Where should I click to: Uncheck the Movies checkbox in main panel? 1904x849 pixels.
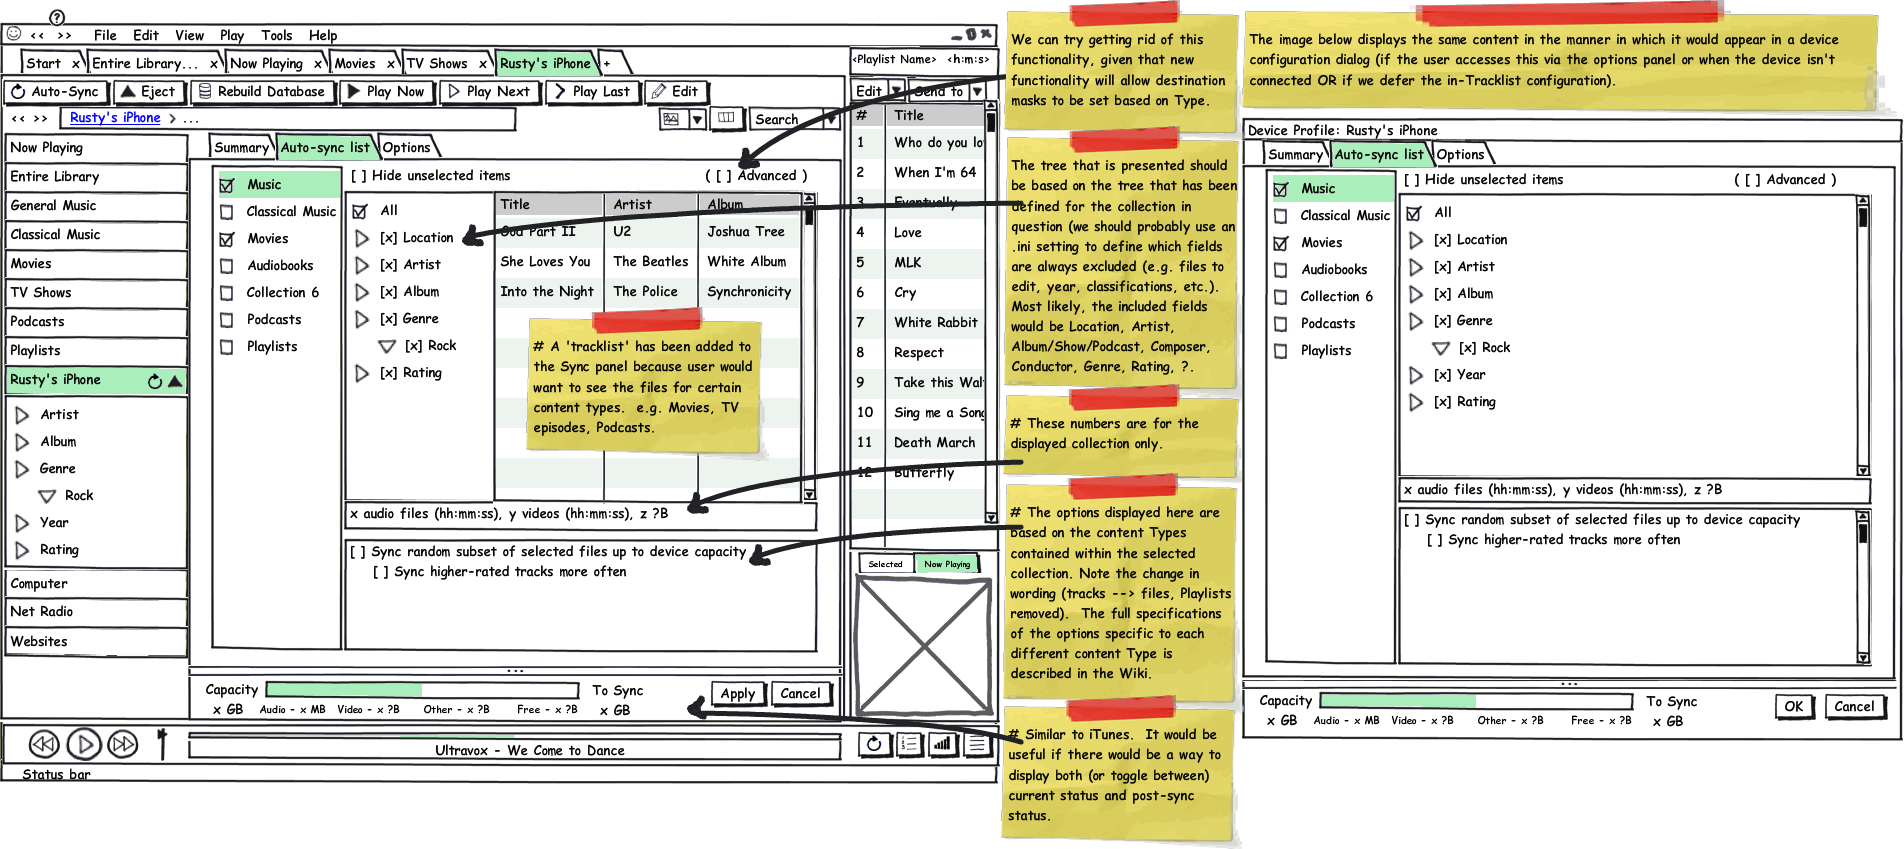pos(227,239)
